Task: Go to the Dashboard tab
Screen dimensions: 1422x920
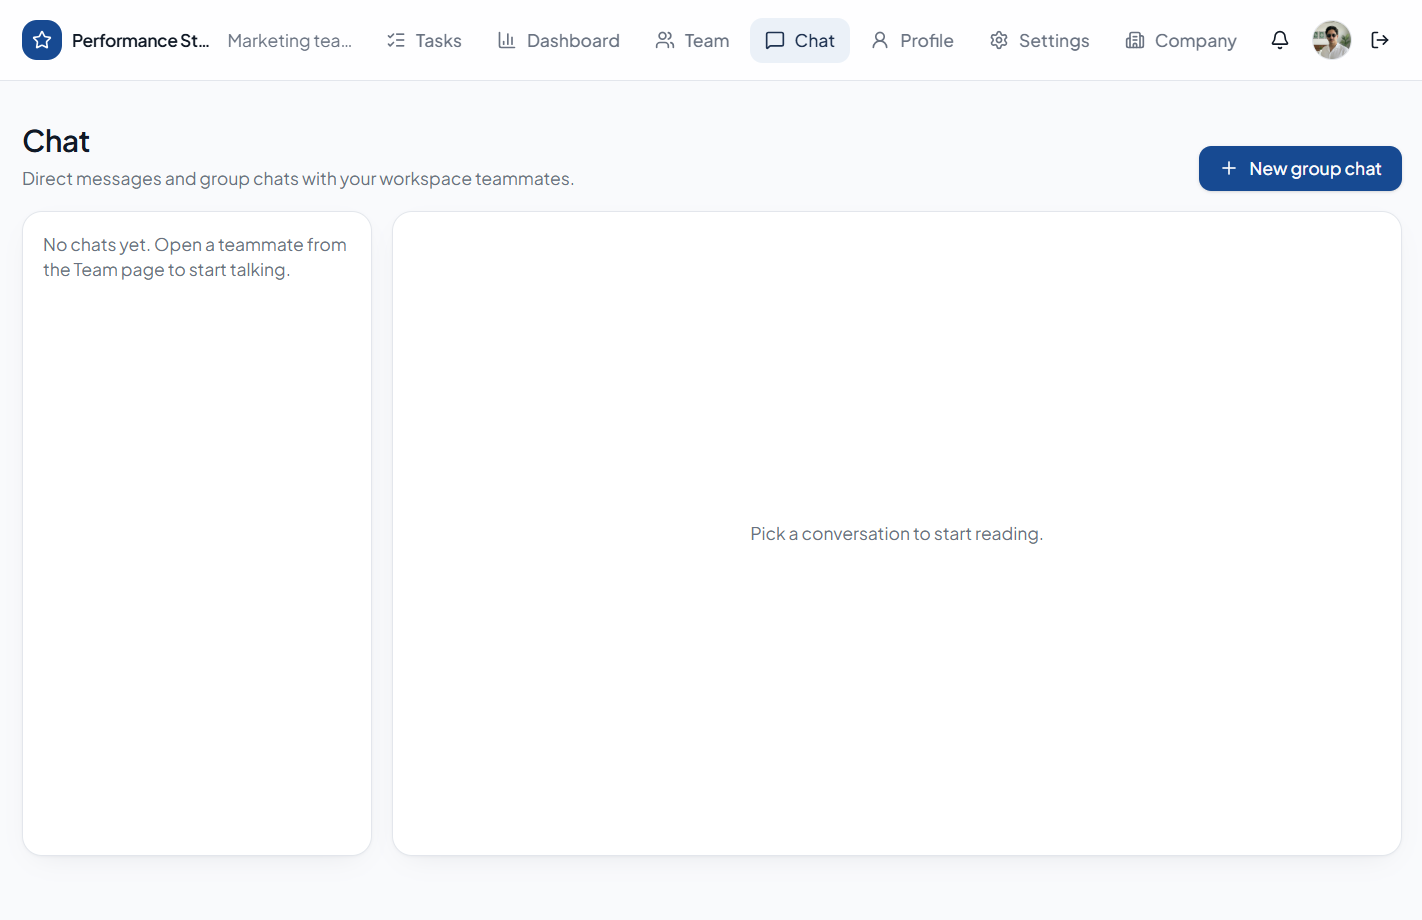Action: click(559, 40)
